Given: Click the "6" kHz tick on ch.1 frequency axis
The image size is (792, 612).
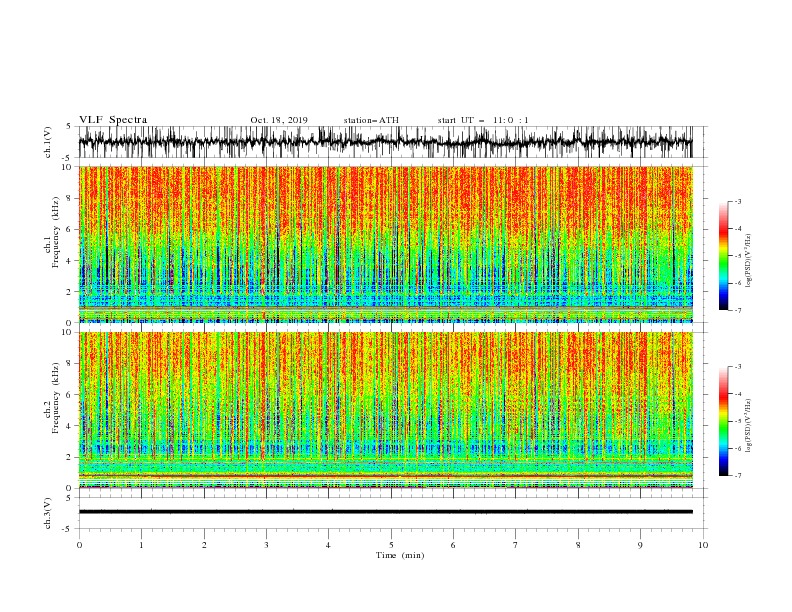Looking at the screenshot, I should [70, 230].
